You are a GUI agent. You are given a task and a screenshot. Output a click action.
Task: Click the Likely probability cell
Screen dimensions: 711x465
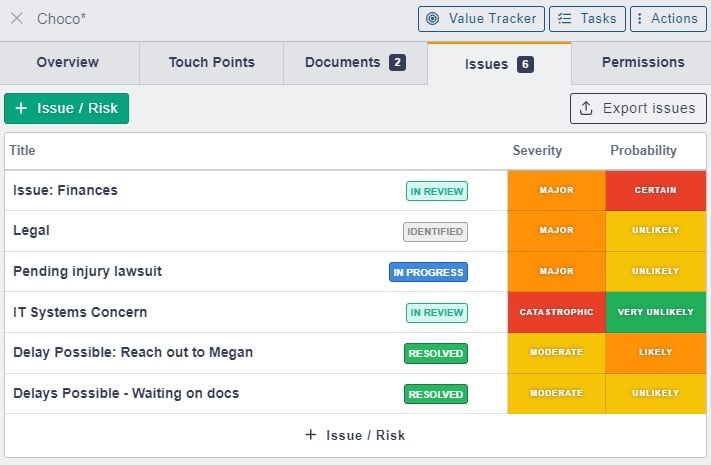(x=655, y=352)
